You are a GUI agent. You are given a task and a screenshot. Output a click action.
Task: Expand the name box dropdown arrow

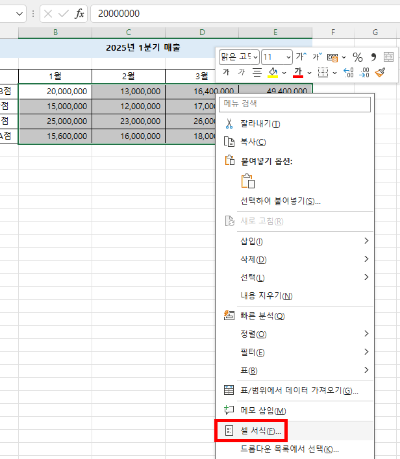pyautogui.click(x=19, y=14)
